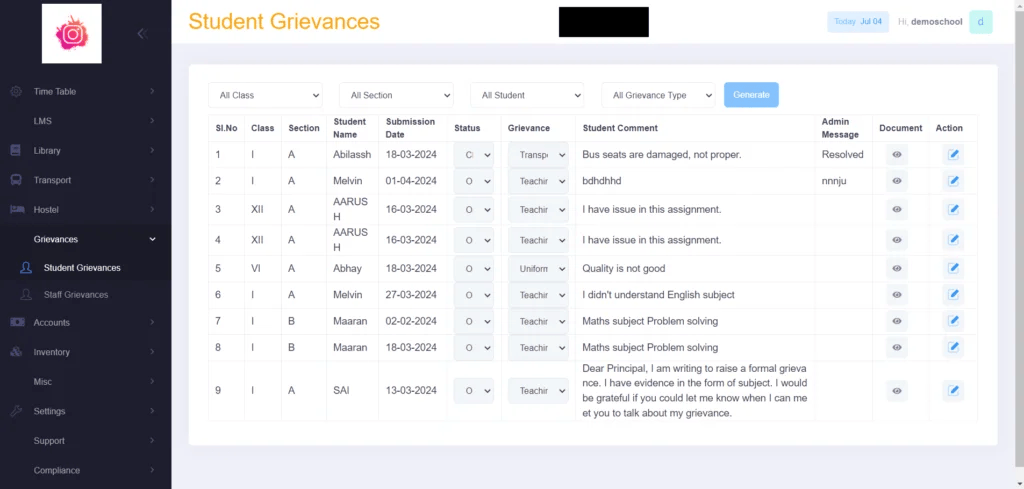Screen dimensions: 1024x489
Task: Click the user avatar 'd' icon
Action: click(x=980, y=22)
